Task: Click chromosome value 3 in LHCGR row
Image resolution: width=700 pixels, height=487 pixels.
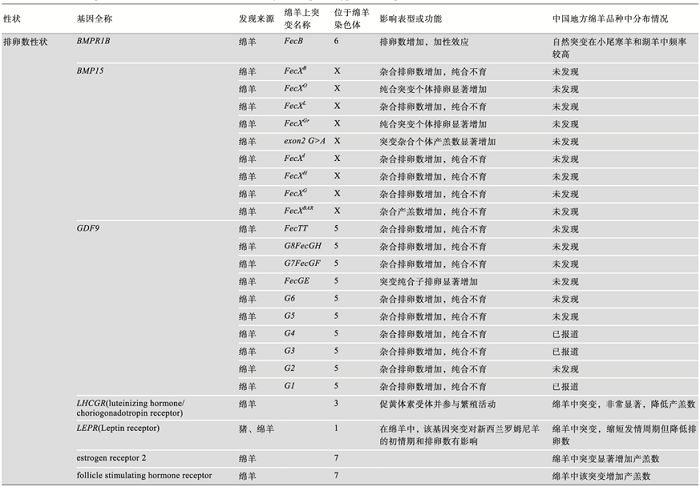Action: click(x=336, y=404)
